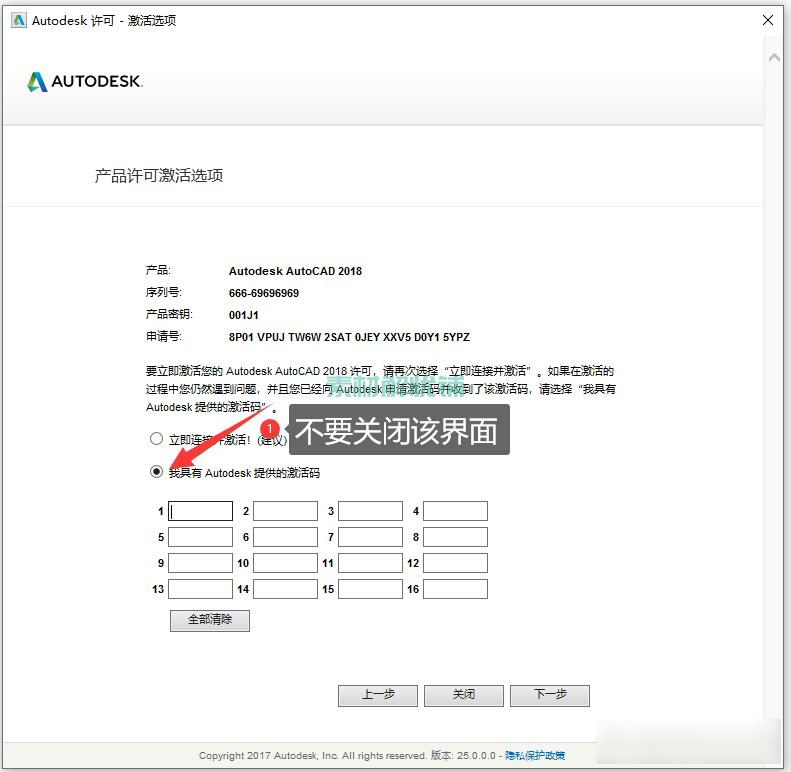Click activation code field 2

tap(285, 511)
